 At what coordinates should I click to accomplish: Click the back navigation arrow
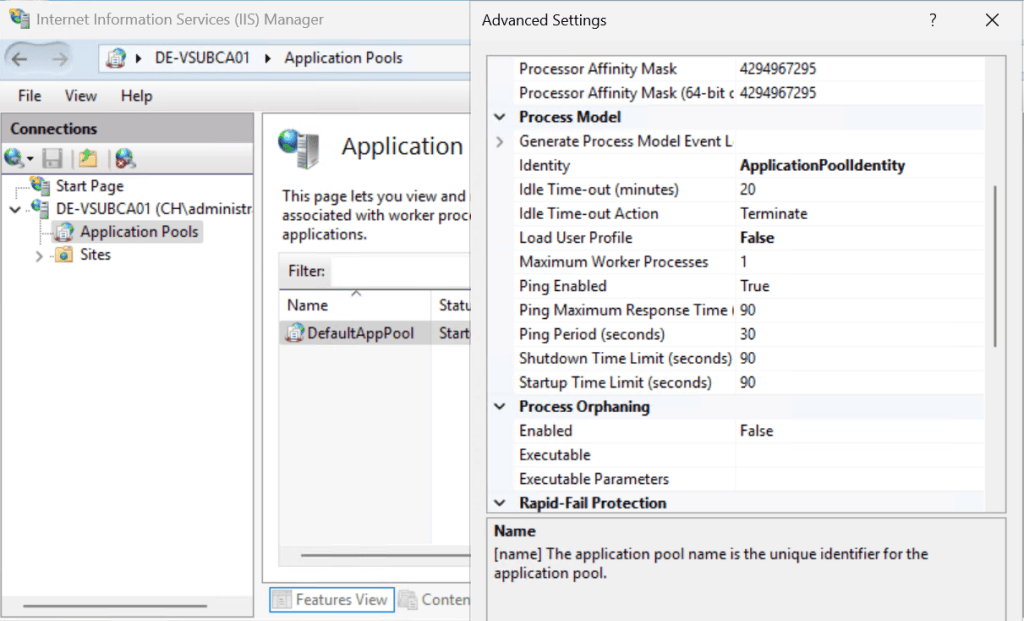click(21, 59)
